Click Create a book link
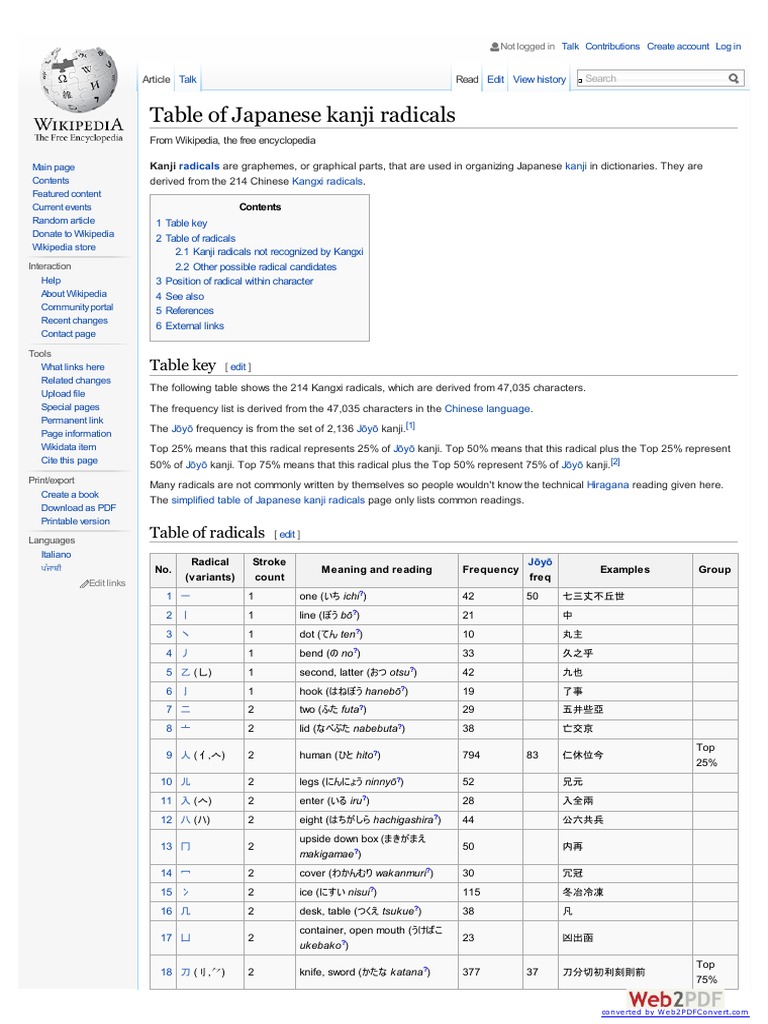Image resolution: width=768 pixels, height=1024 pixels. (70, 495)
